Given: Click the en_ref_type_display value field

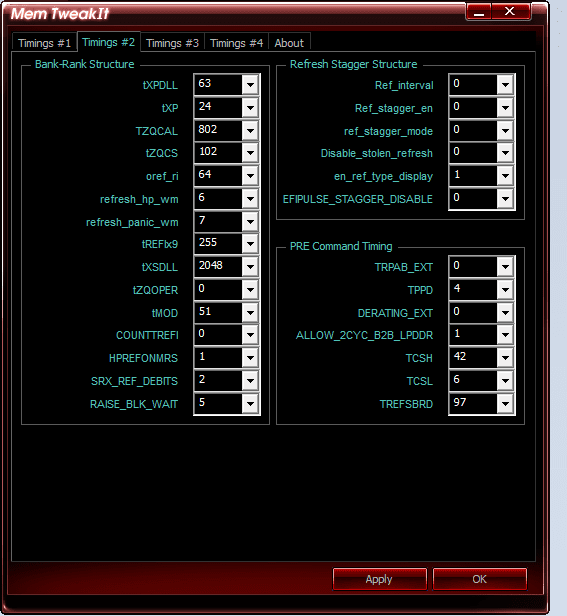Looking at the screenshot, I should 473,175.
